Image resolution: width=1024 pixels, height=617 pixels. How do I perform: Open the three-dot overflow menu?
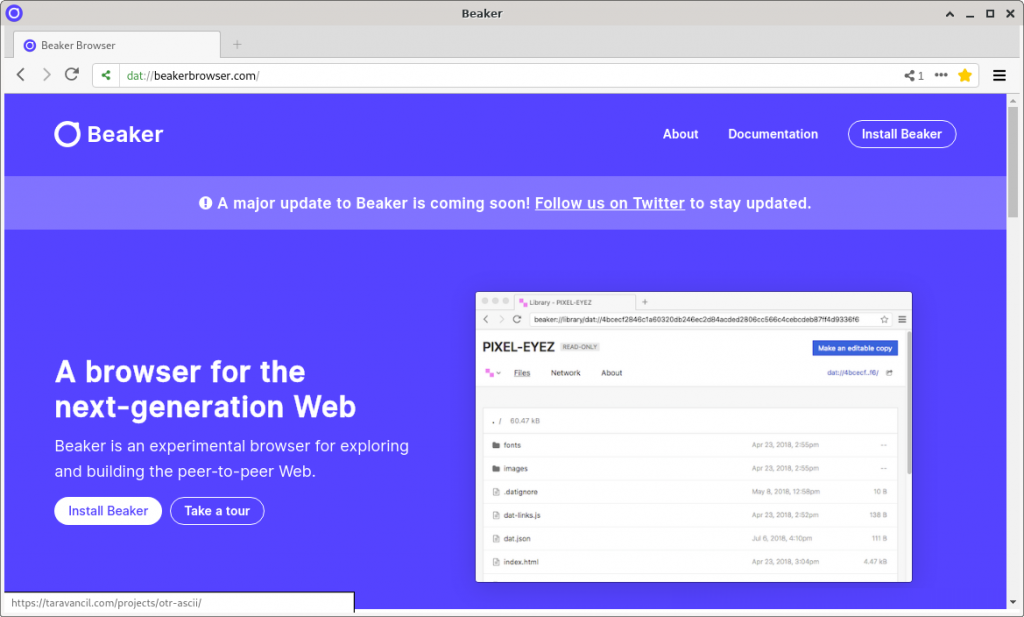click(x=941, y=74)
